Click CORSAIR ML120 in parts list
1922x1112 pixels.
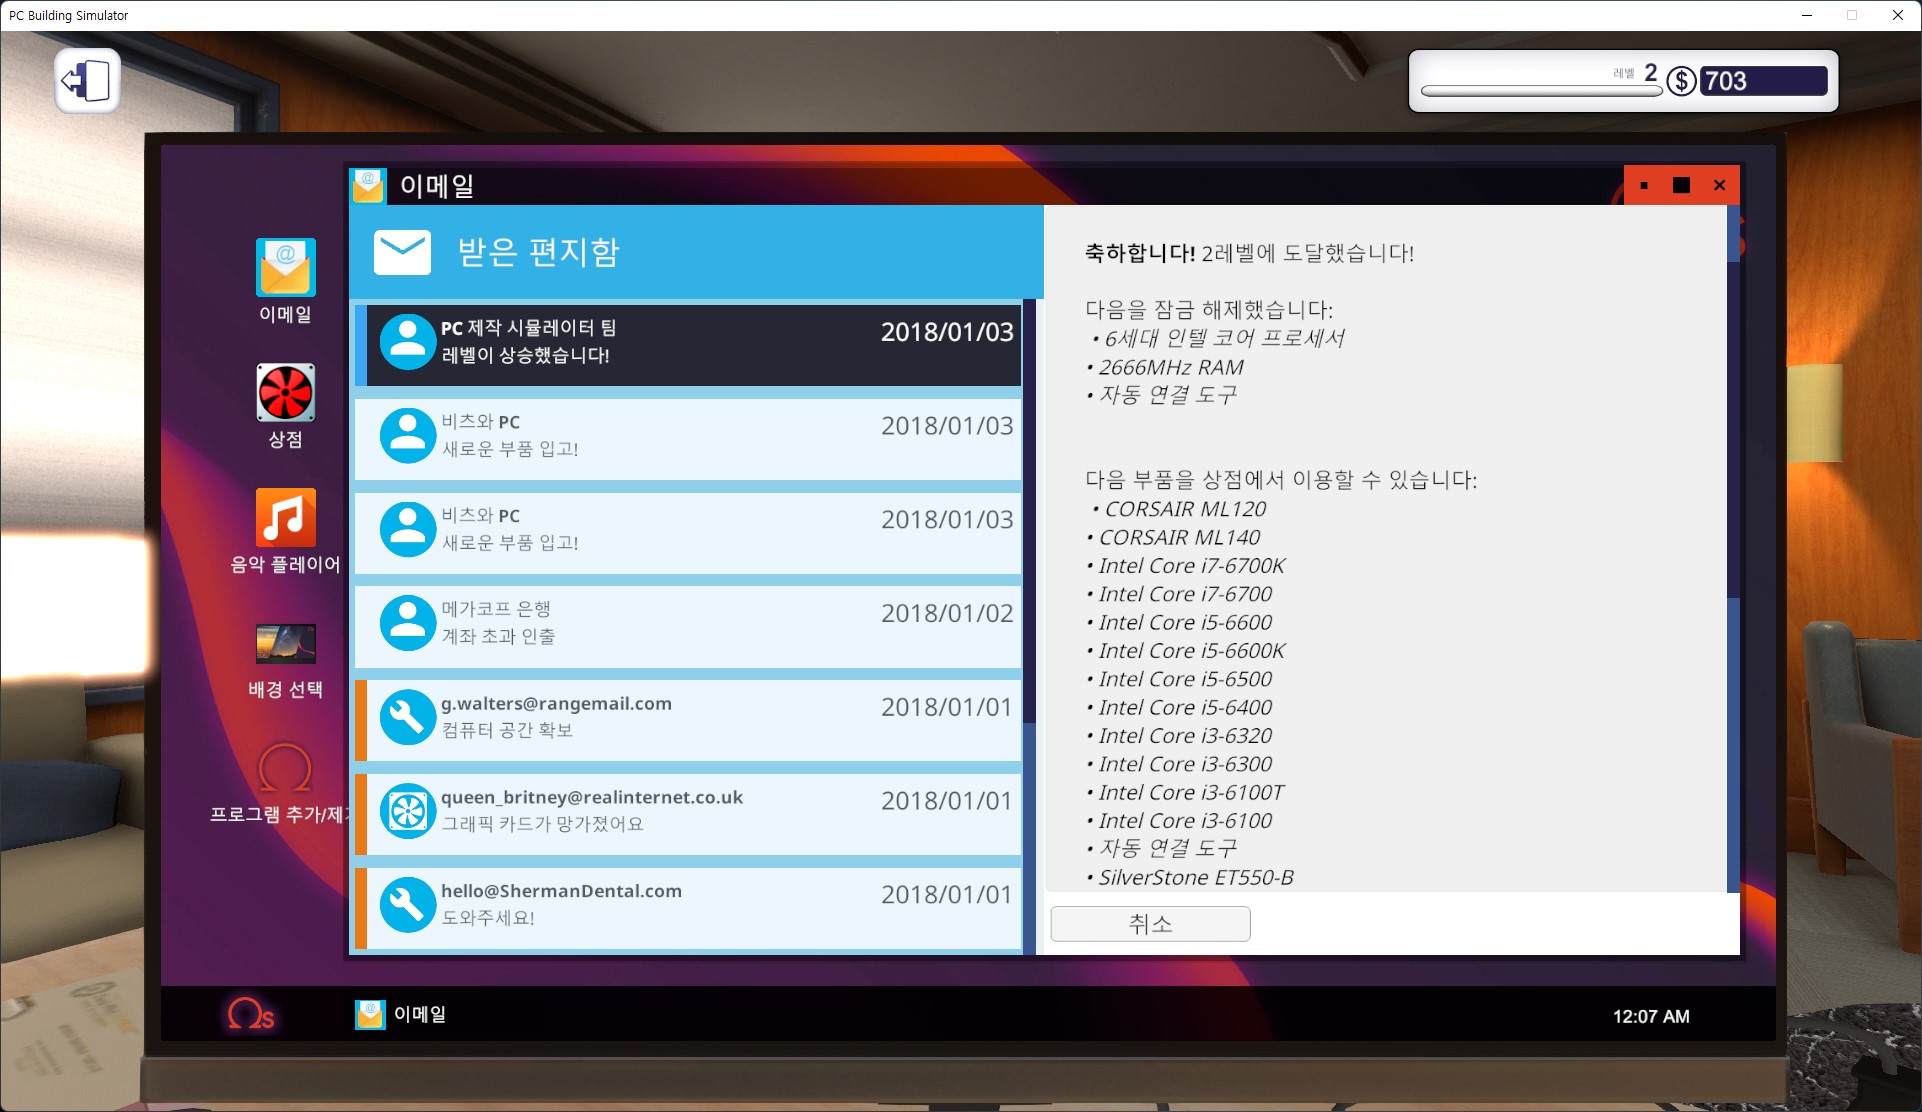tap(1185, 509)
